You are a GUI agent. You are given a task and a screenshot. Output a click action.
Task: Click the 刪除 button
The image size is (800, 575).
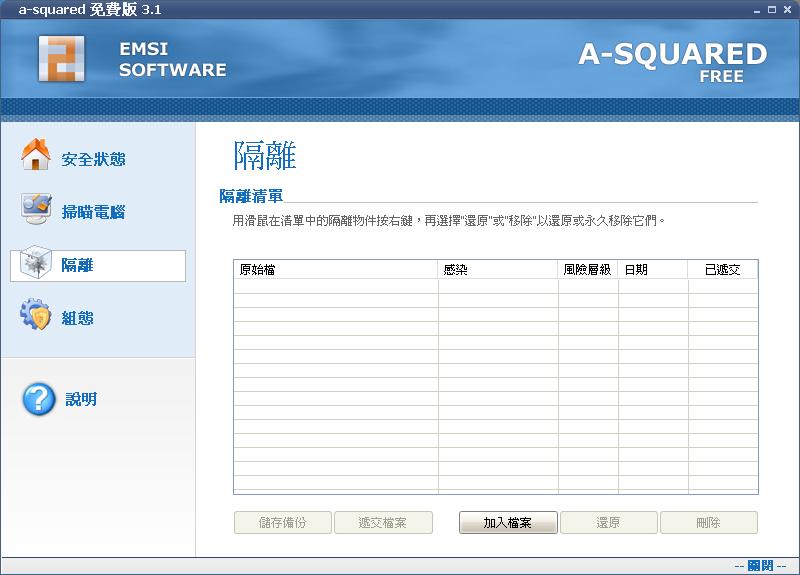pos(709,522)
